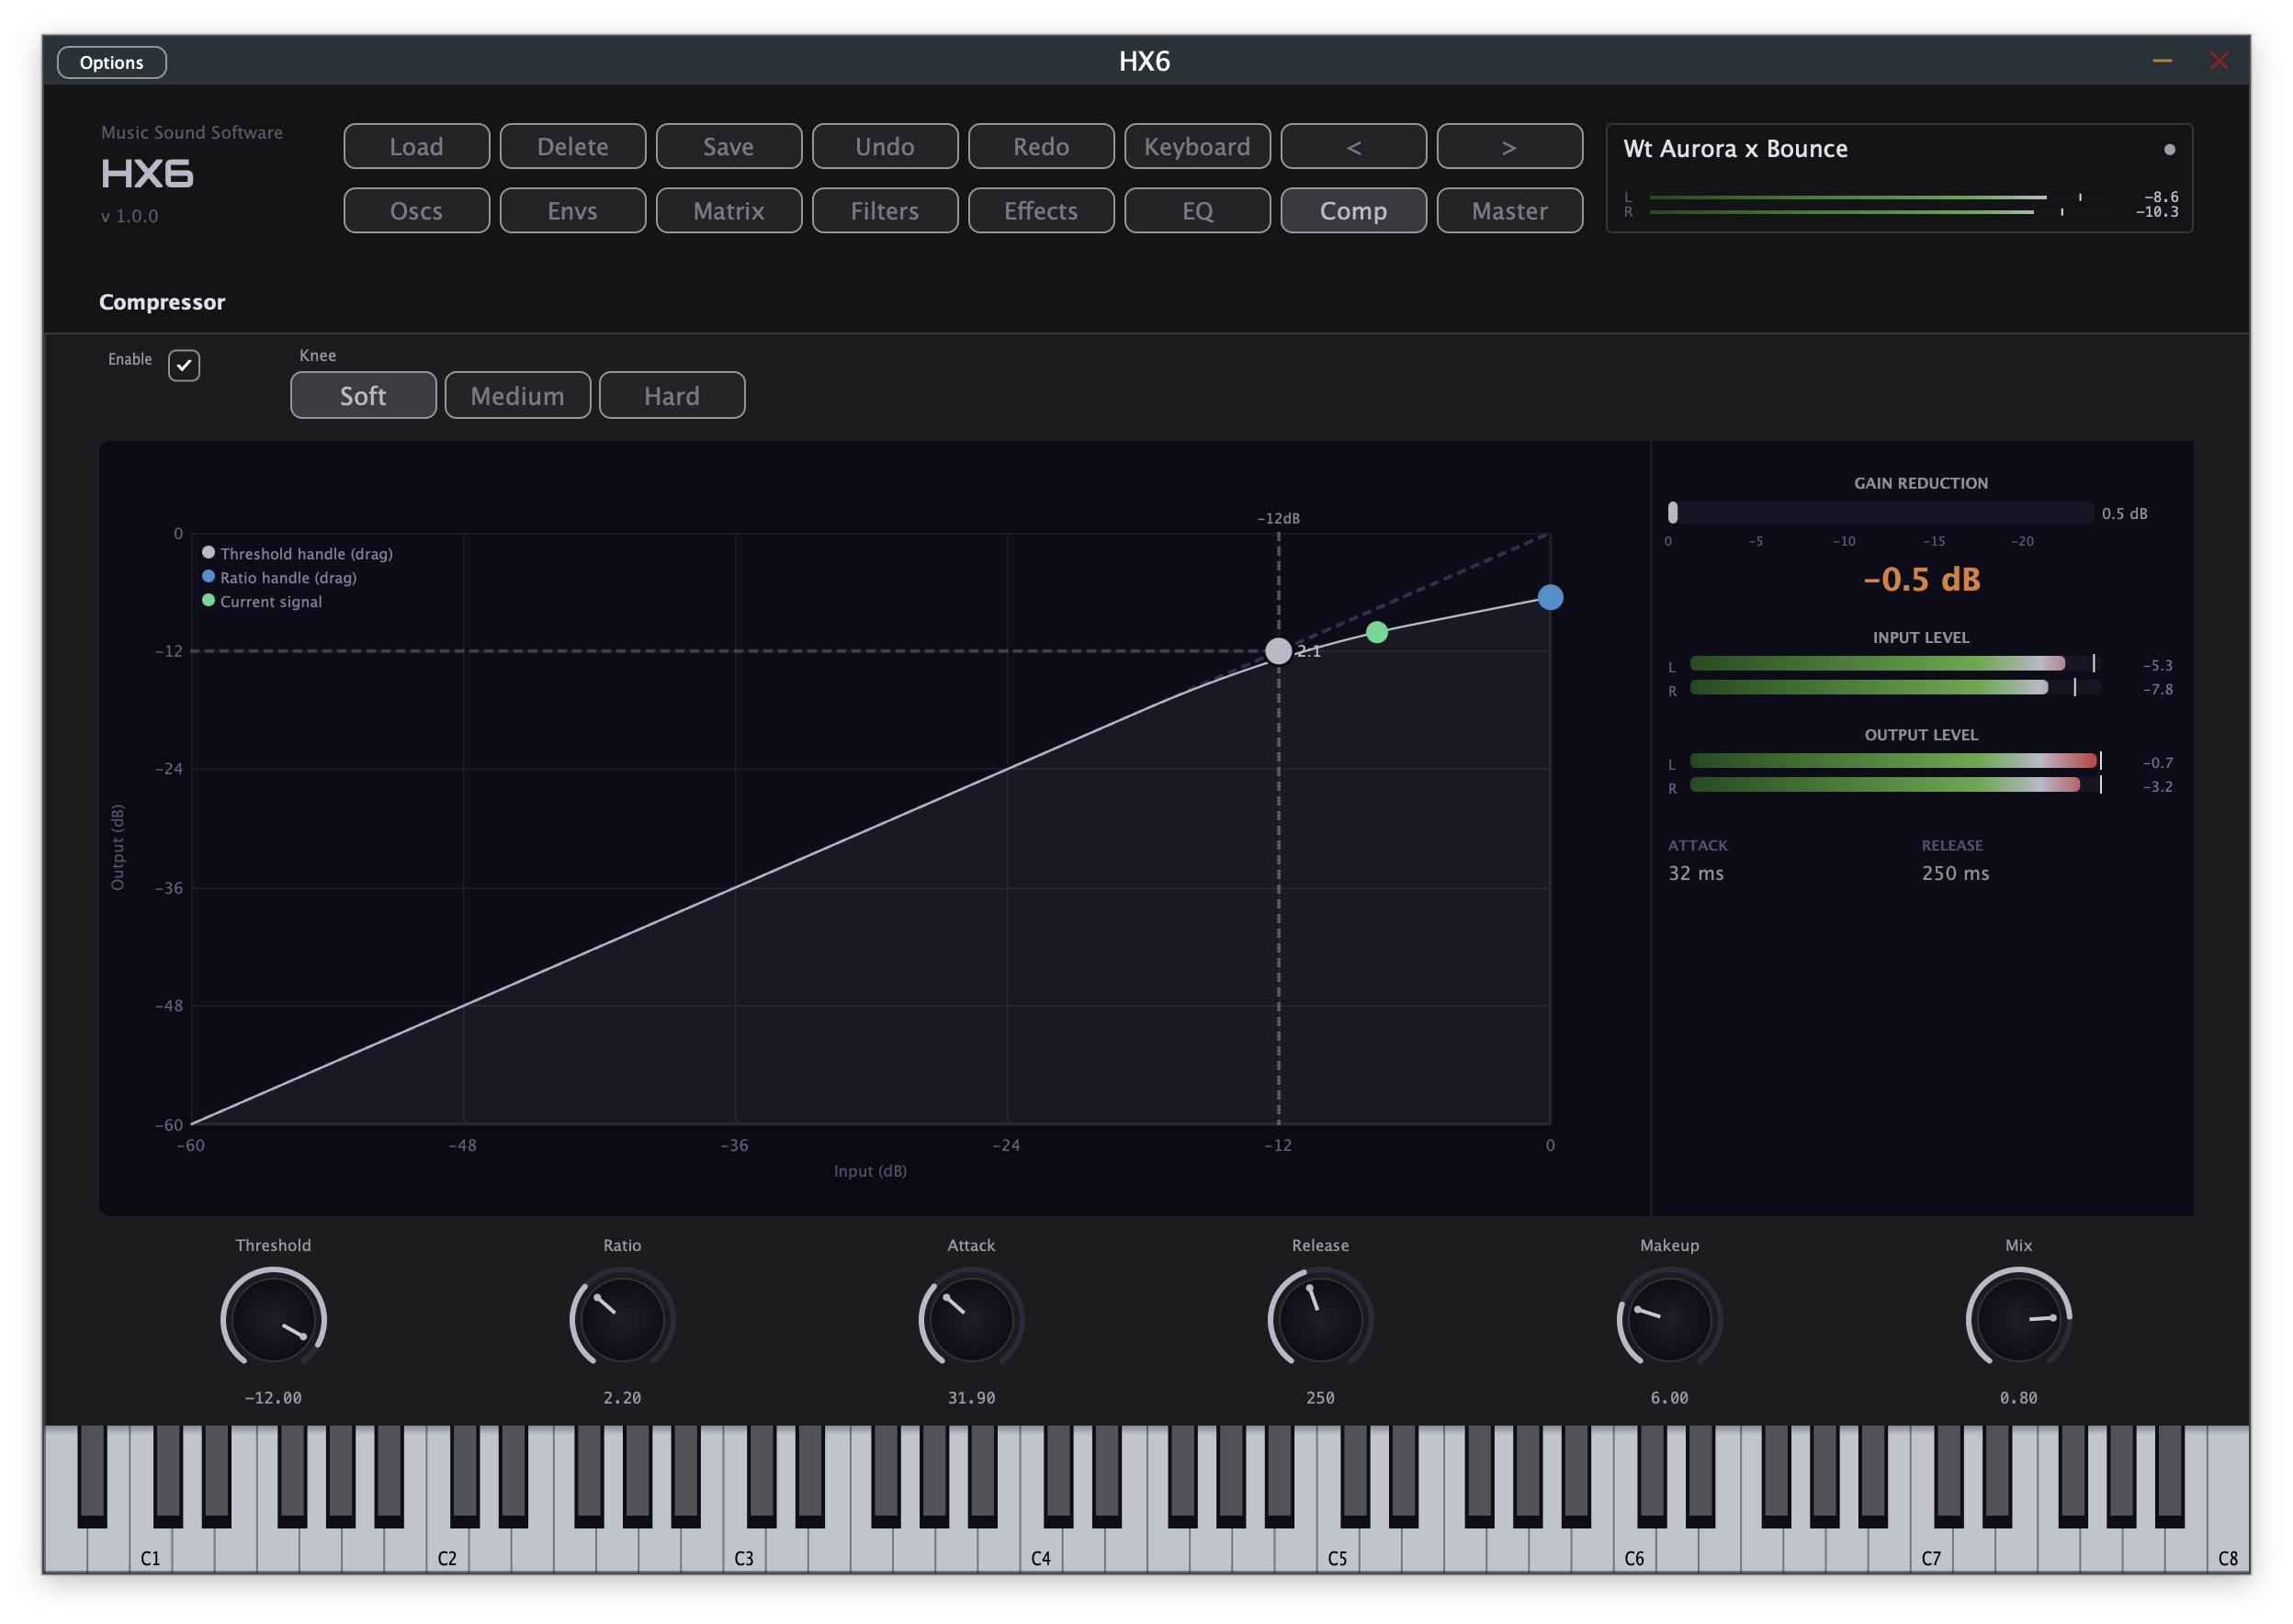Click the 32 ms attack readout
The width and height of the screenshot is (2293, 1624).
[x=1694, y=873]
